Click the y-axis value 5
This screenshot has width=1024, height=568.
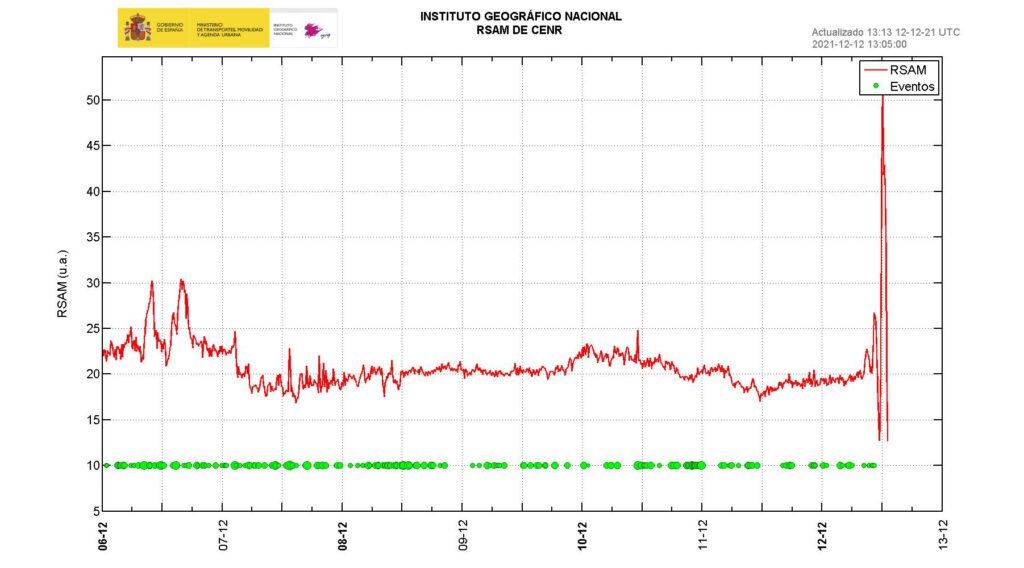point(96,511)
